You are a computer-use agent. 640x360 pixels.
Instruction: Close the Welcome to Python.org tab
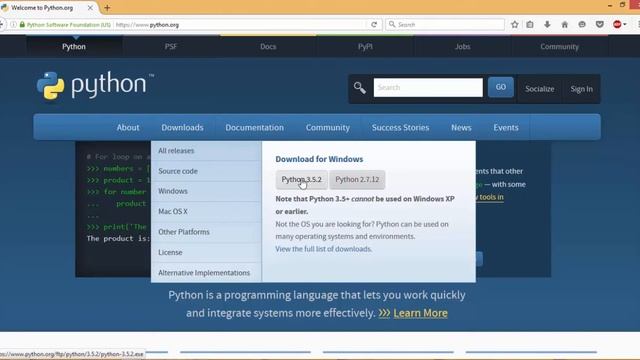[x=90, y=8]
